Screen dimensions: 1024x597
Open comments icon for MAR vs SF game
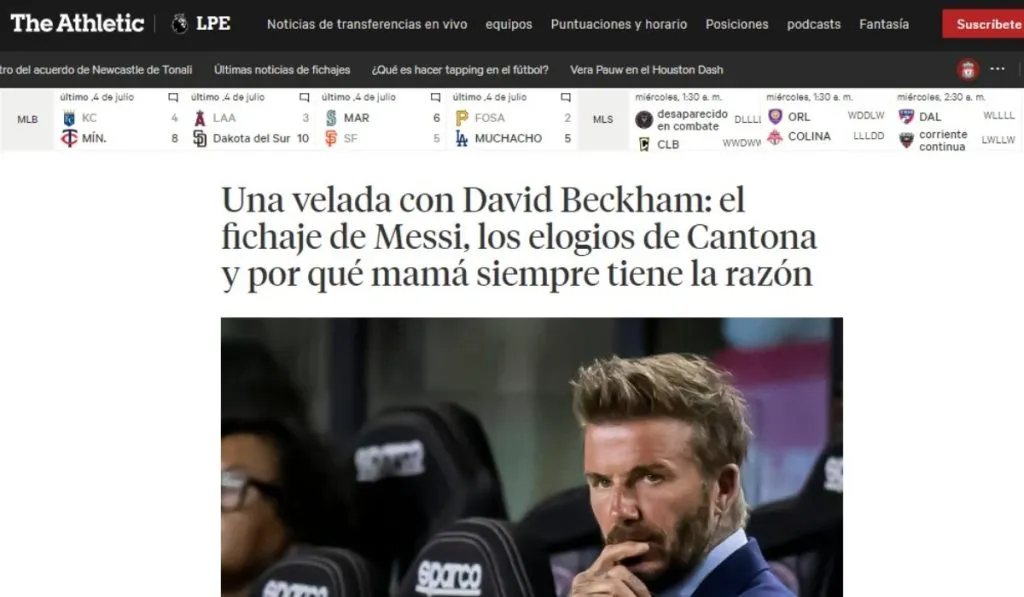tap(435, 97)
